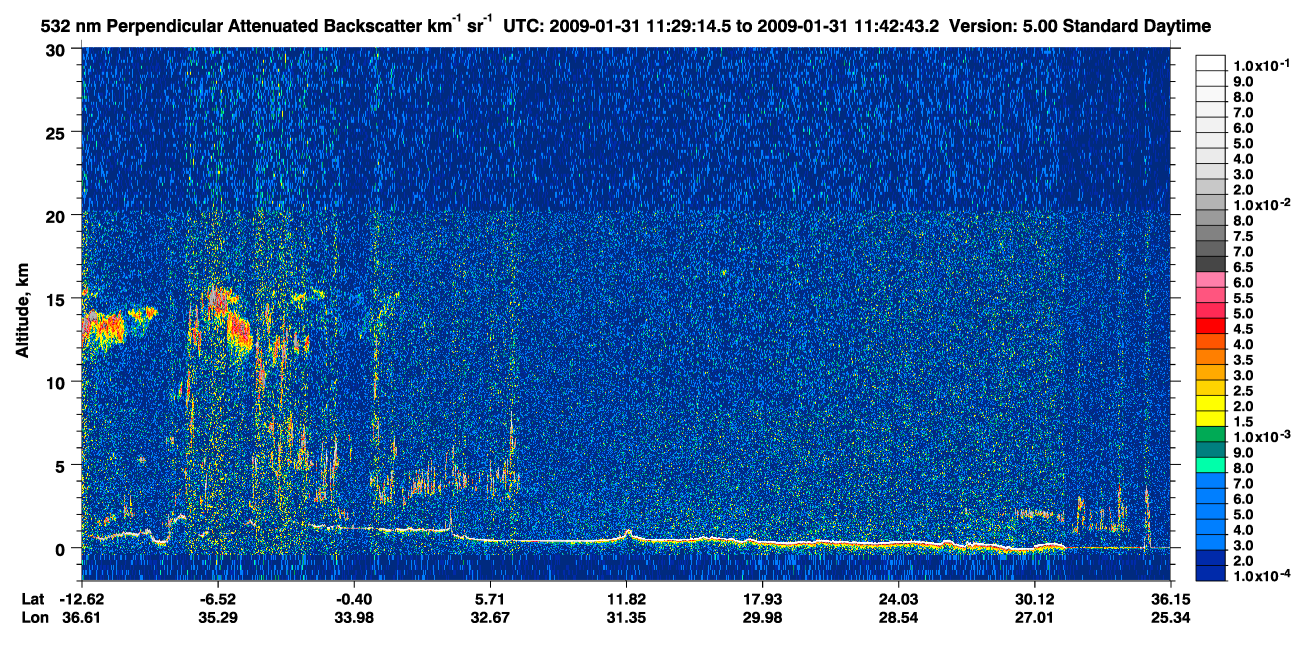Click the colorbar label 1.5
Viewport: 1300px width, 667px height.
pos(1245,421)
